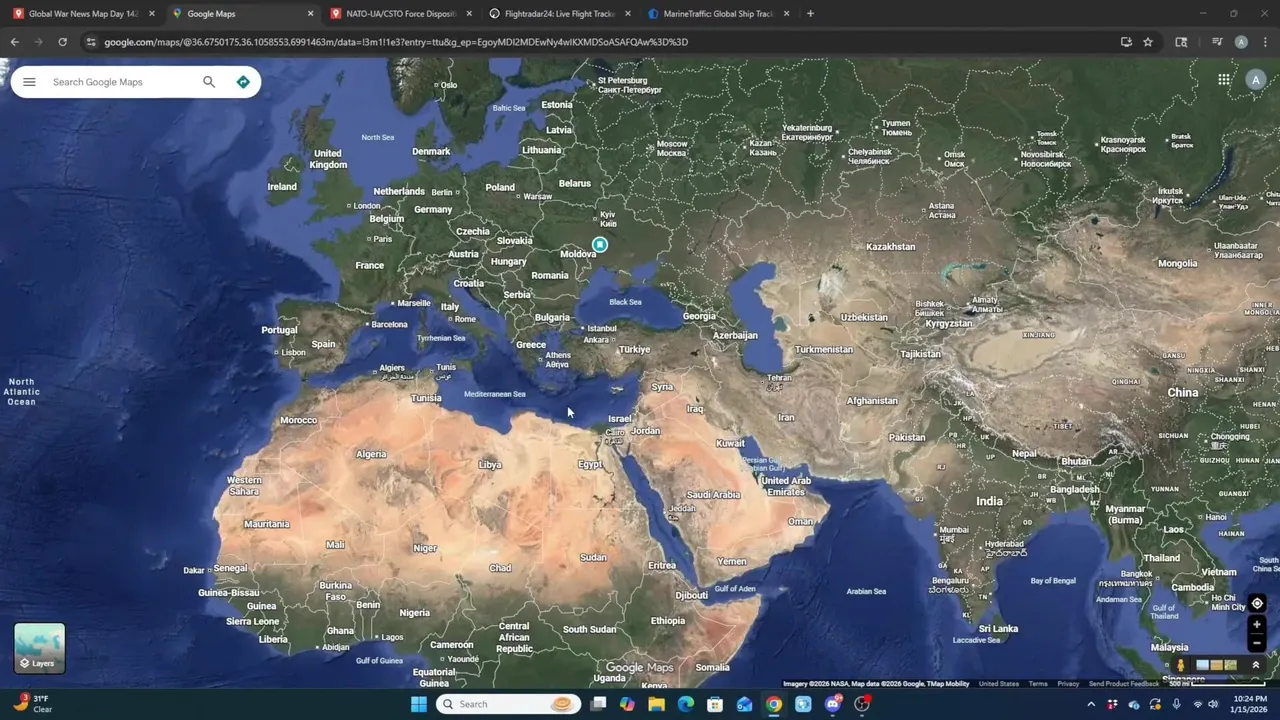Open the Flightradar24 tab
This screenshot has height=720, width=1280.
[558, 14]
